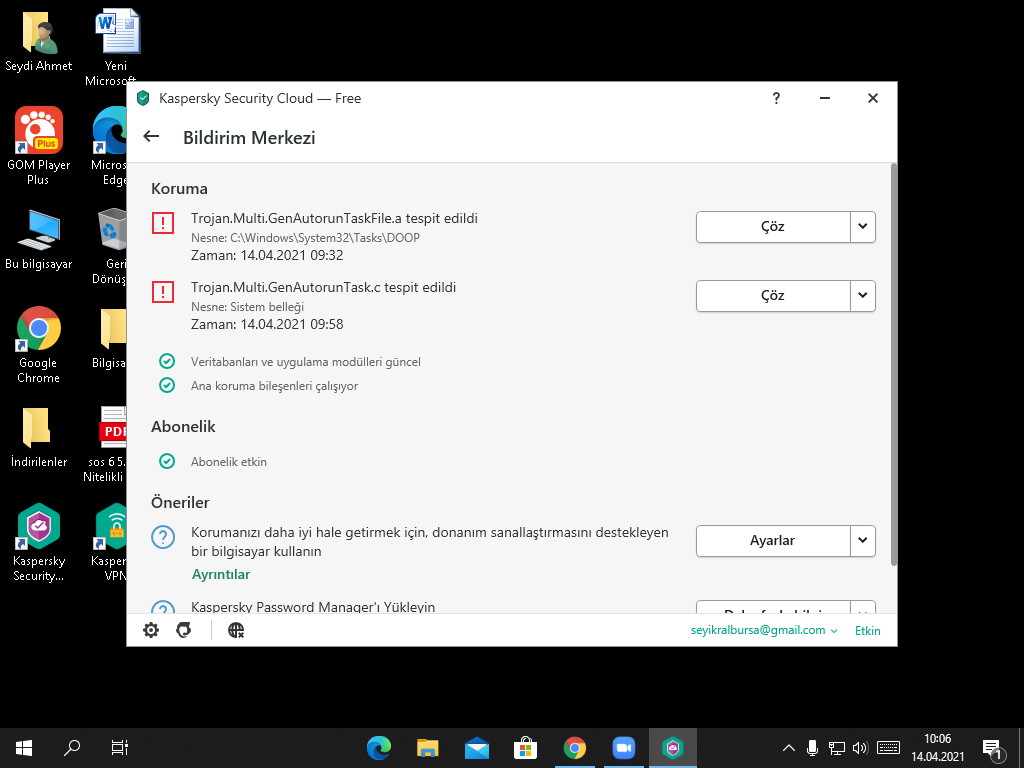Click Kaspersky icon in taskbar
Screen dimensions: 1024x768
(673, 748)
